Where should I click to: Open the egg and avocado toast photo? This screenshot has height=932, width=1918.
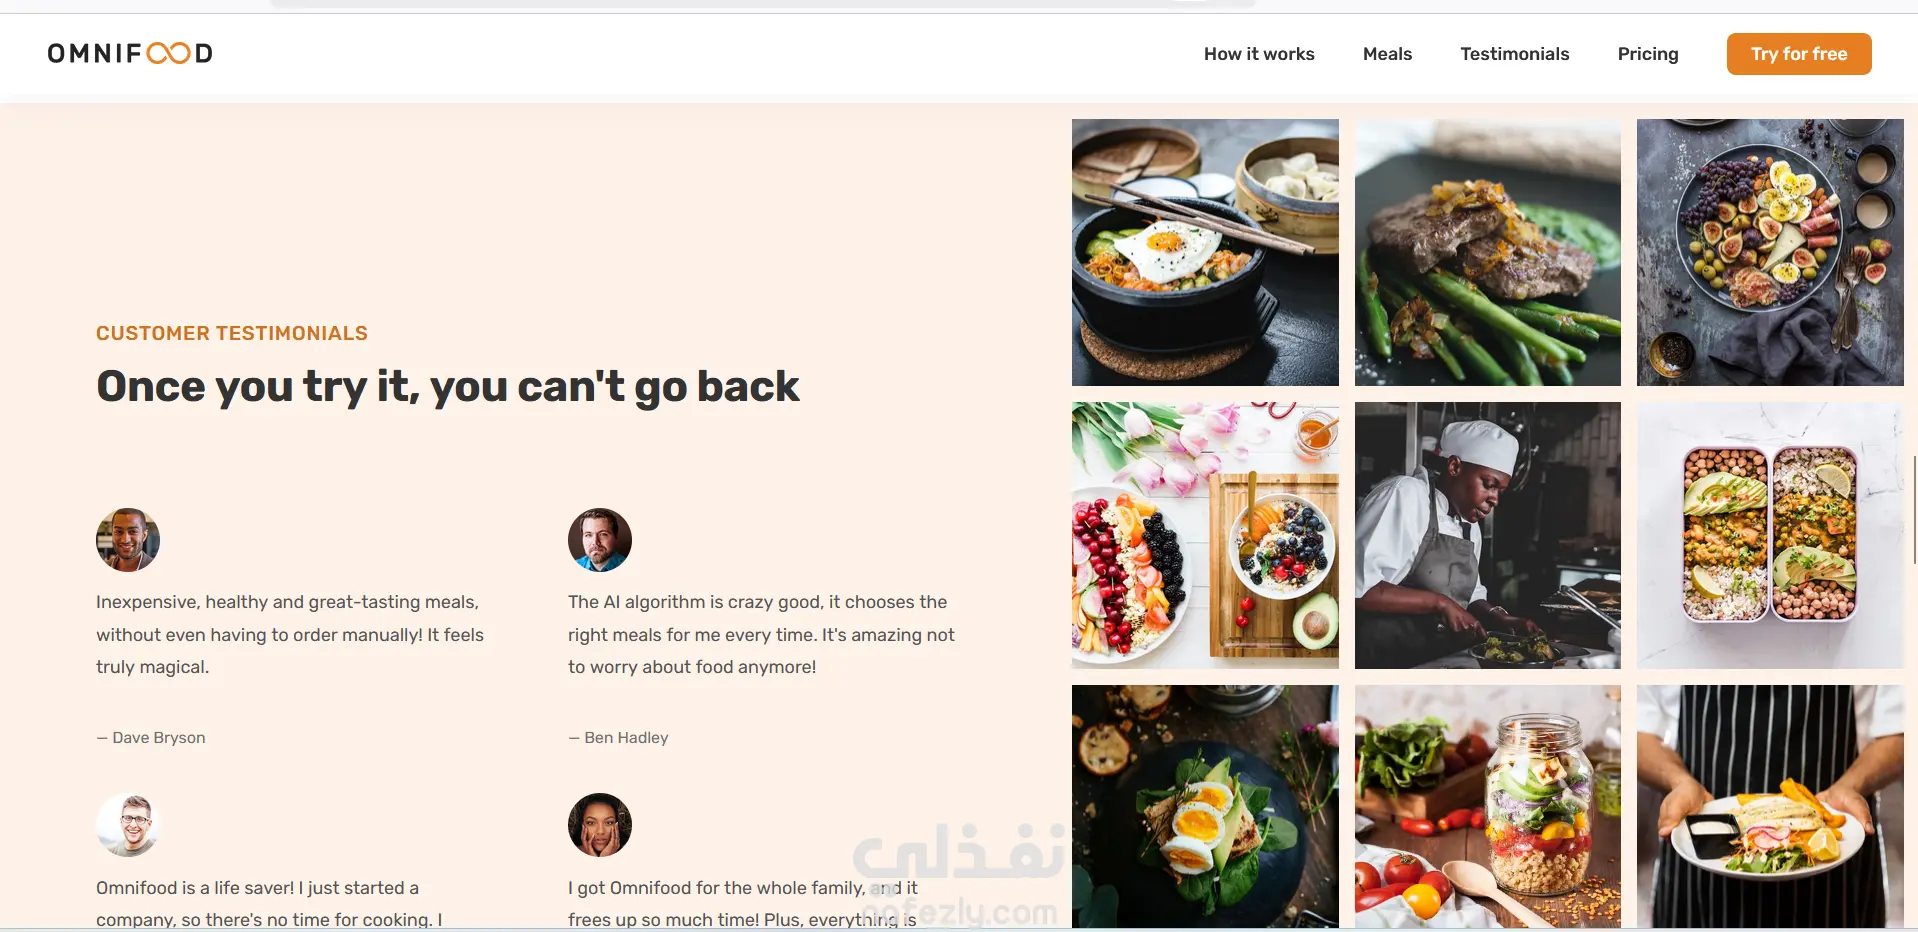click(1205, 806)
